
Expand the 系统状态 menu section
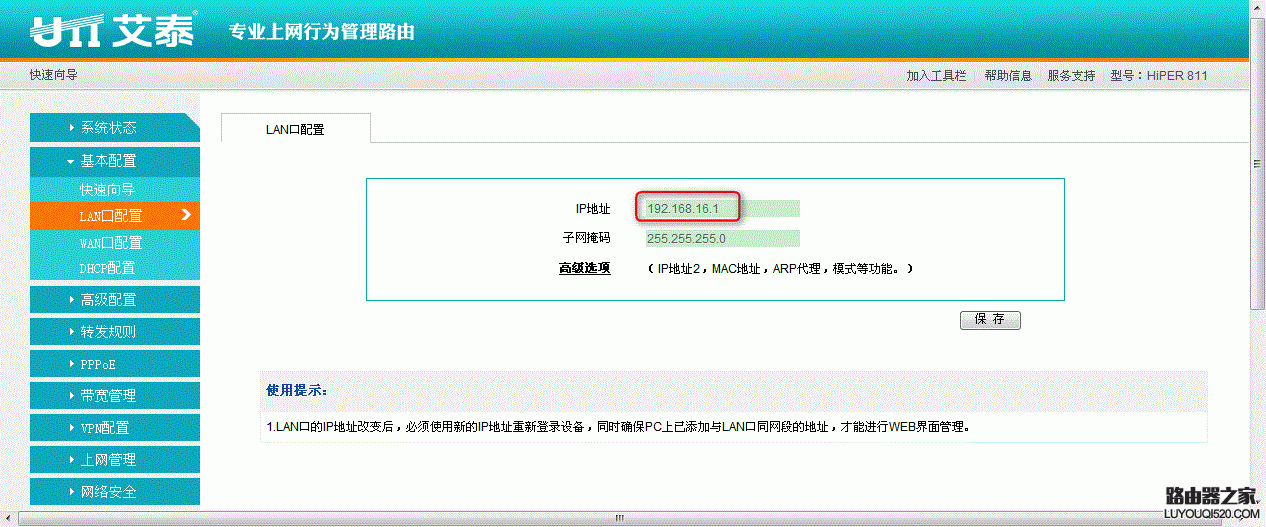115,128
